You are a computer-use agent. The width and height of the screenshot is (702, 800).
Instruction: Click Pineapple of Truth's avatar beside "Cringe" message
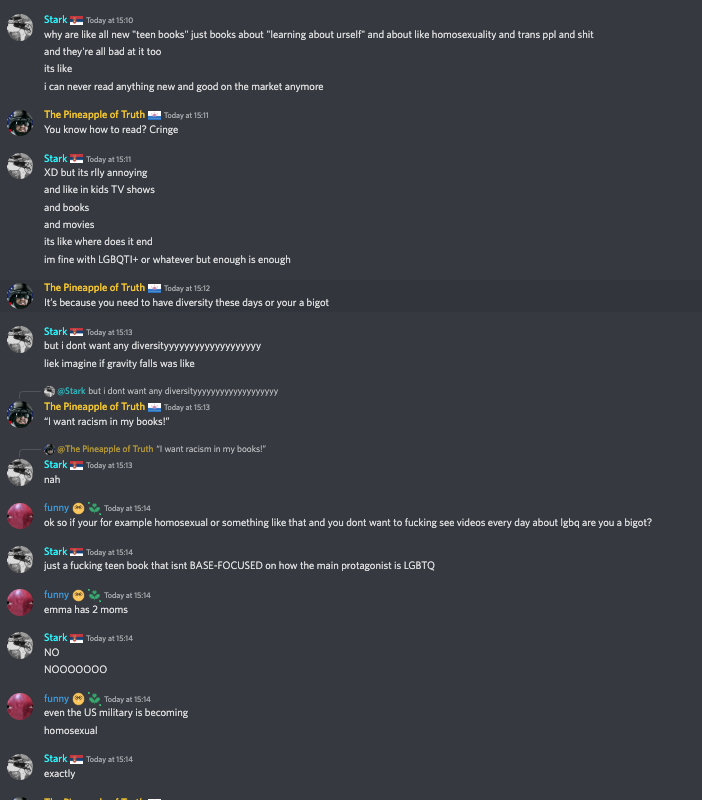(20, 123)
